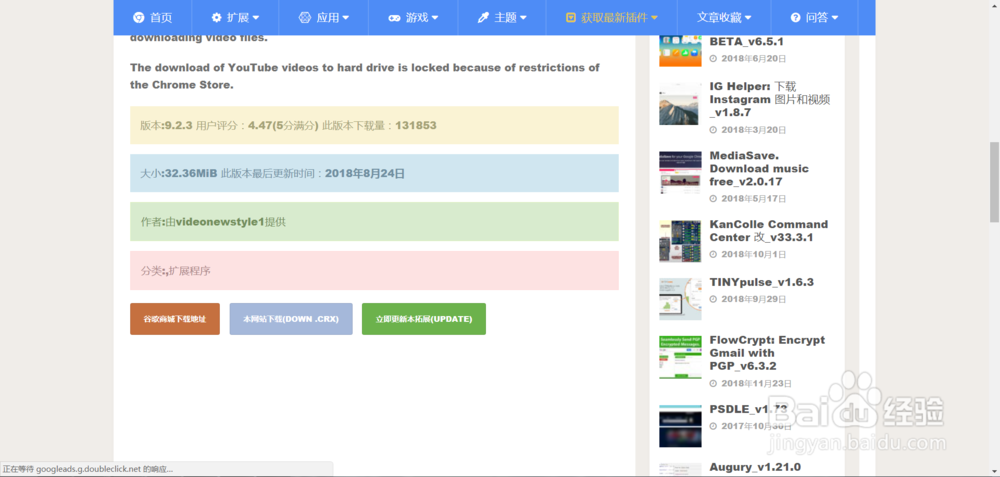
Task: Expand the 扩展 dropdown menu
Action: [x=235, y=17]
